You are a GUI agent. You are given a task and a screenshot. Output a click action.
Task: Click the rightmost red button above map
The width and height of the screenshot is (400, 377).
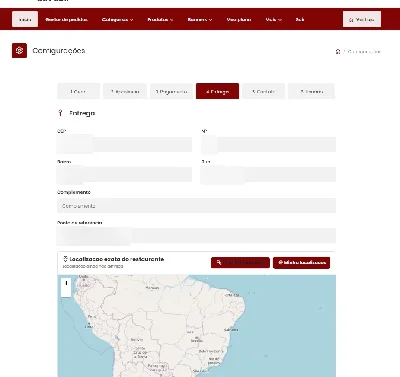coord(302,263)
